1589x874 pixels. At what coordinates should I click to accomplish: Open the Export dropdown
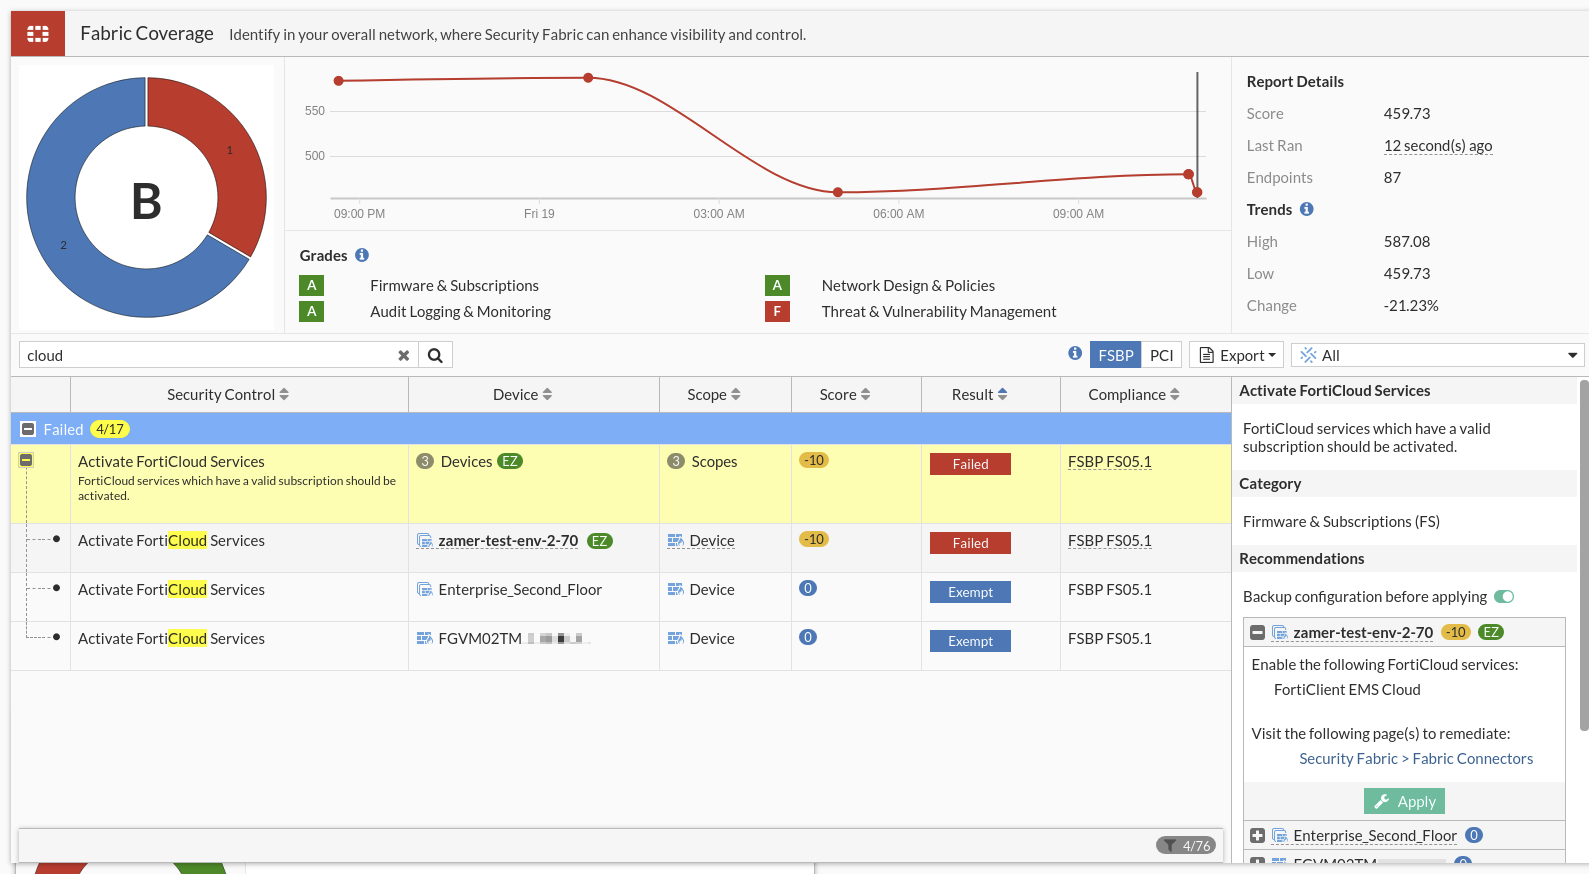point(1237,355)
